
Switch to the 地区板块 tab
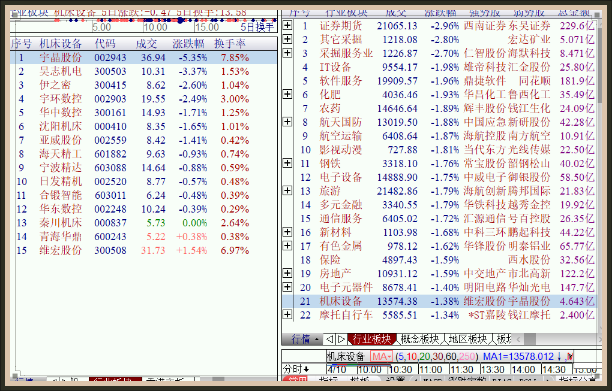tap(468, 339)
